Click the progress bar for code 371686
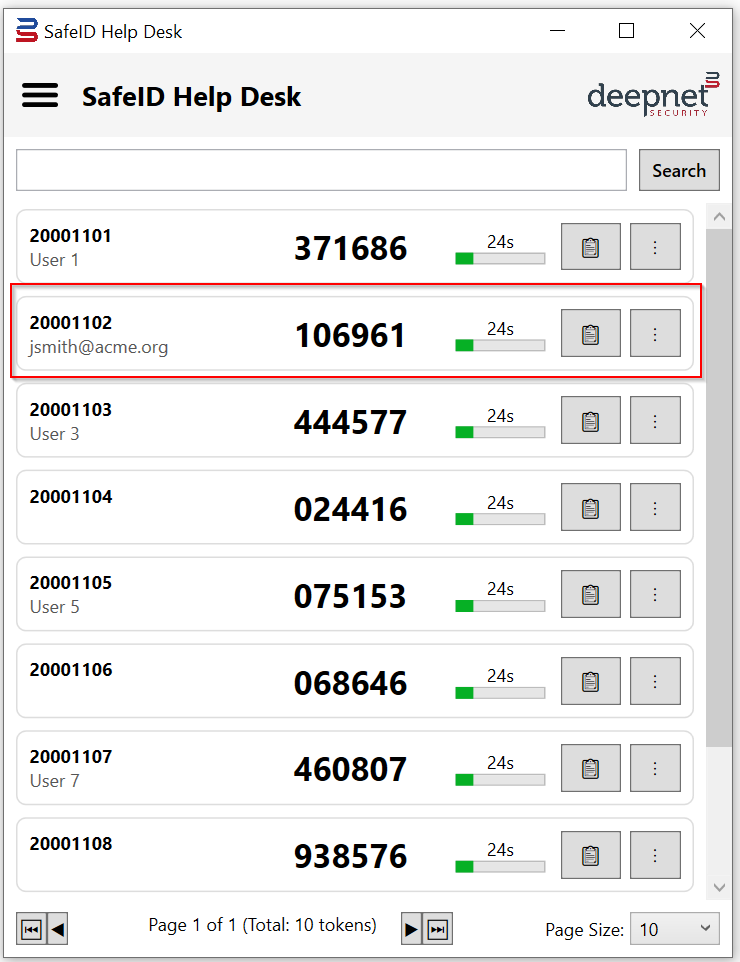Viewport: 740px width, 962px height. coord(500,258)
